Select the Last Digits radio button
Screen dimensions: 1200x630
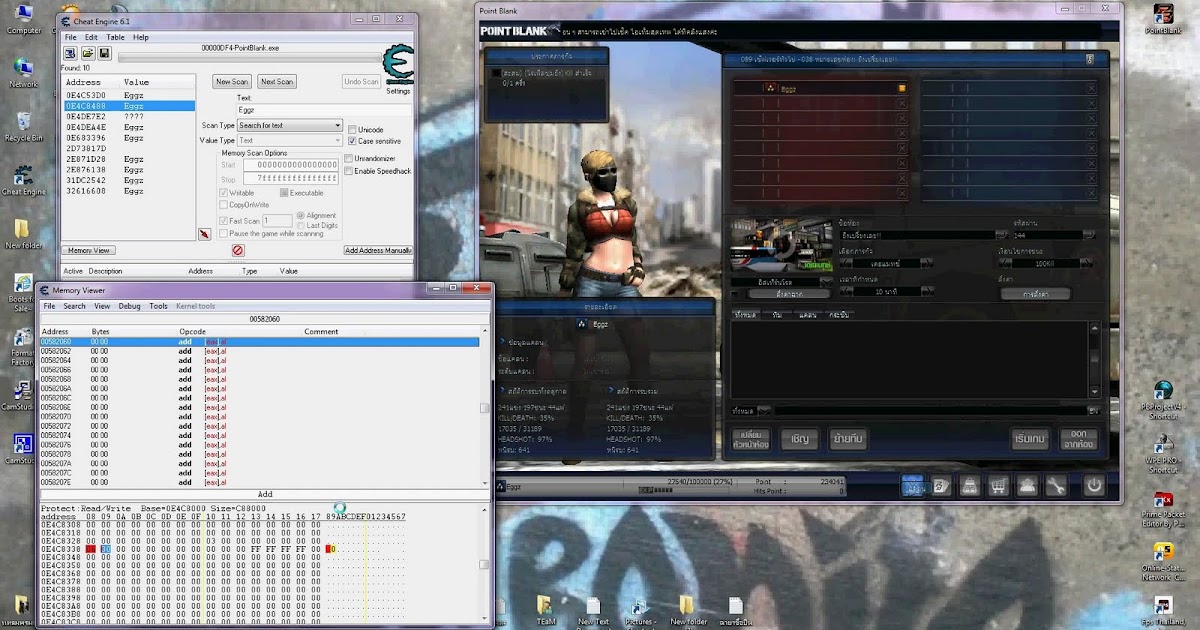tap(301, 225)
